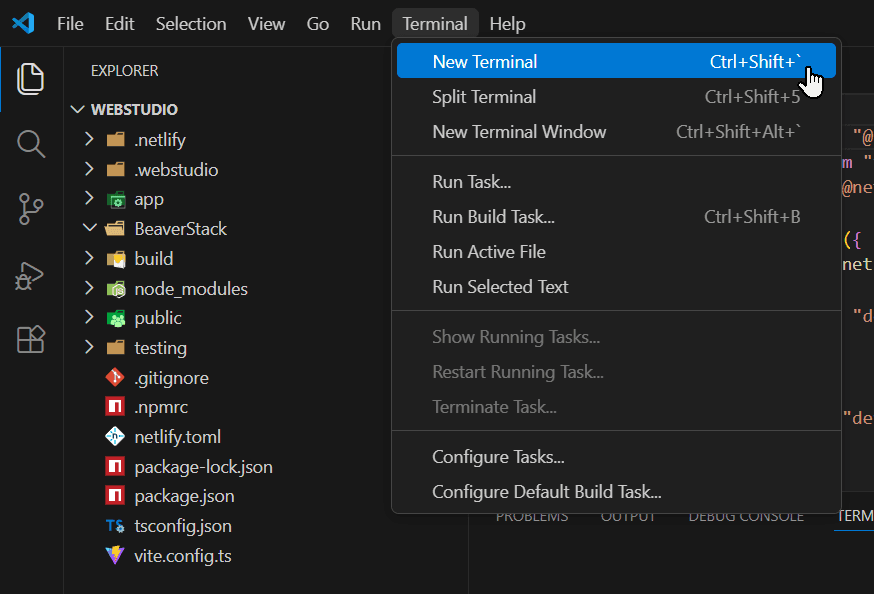874x594 pixels.
Task: Click the netlify.toml file icon
Action: (115, 437)
